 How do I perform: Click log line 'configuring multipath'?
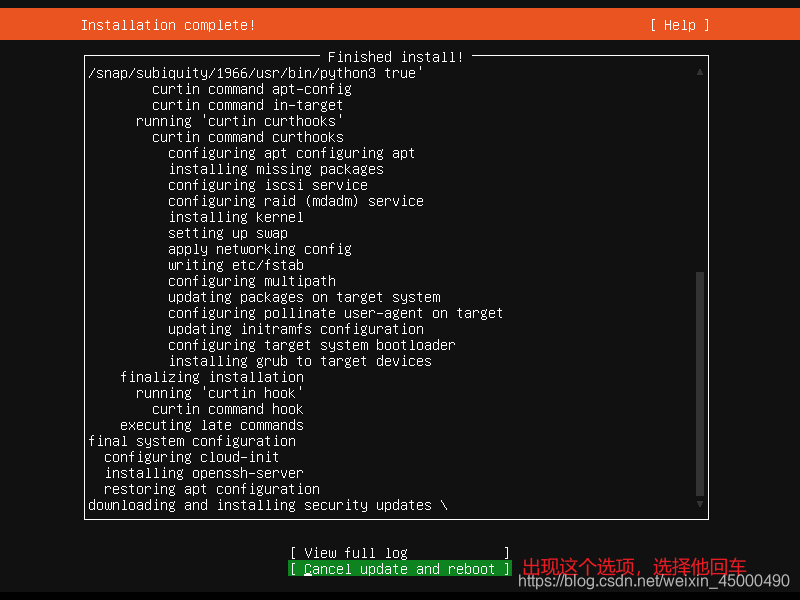tap(252, 281)
